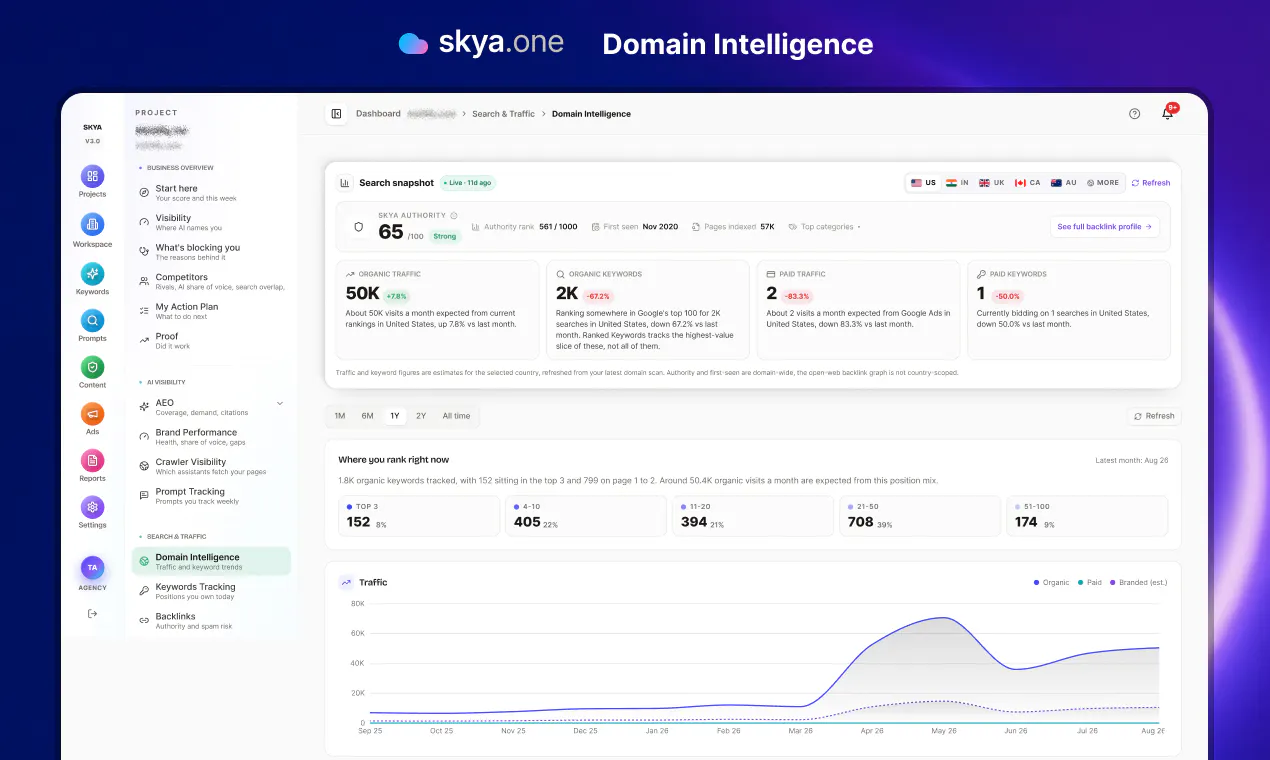
Task: Click Refresh in Search snapshot header
Action: pyautogui.click(x=1150, y=183)
